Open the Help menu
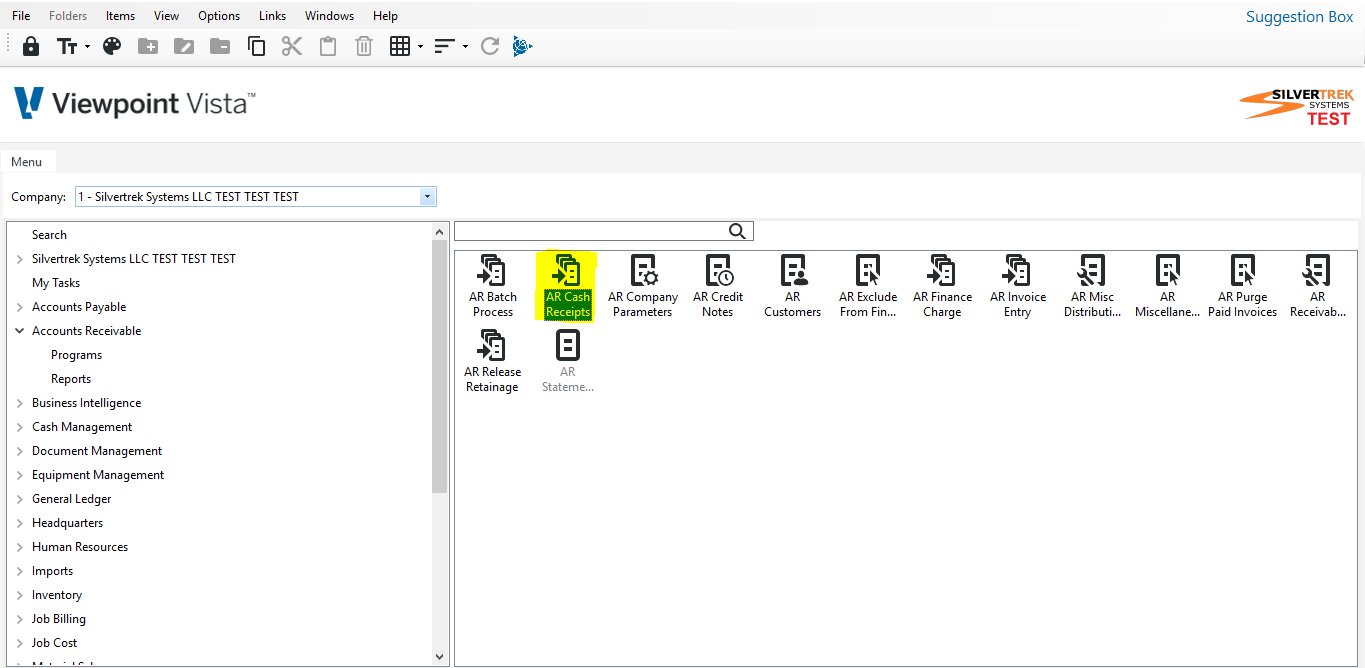Image resolution: width=1365 pixels, height=668 pixels. (385, 15)
